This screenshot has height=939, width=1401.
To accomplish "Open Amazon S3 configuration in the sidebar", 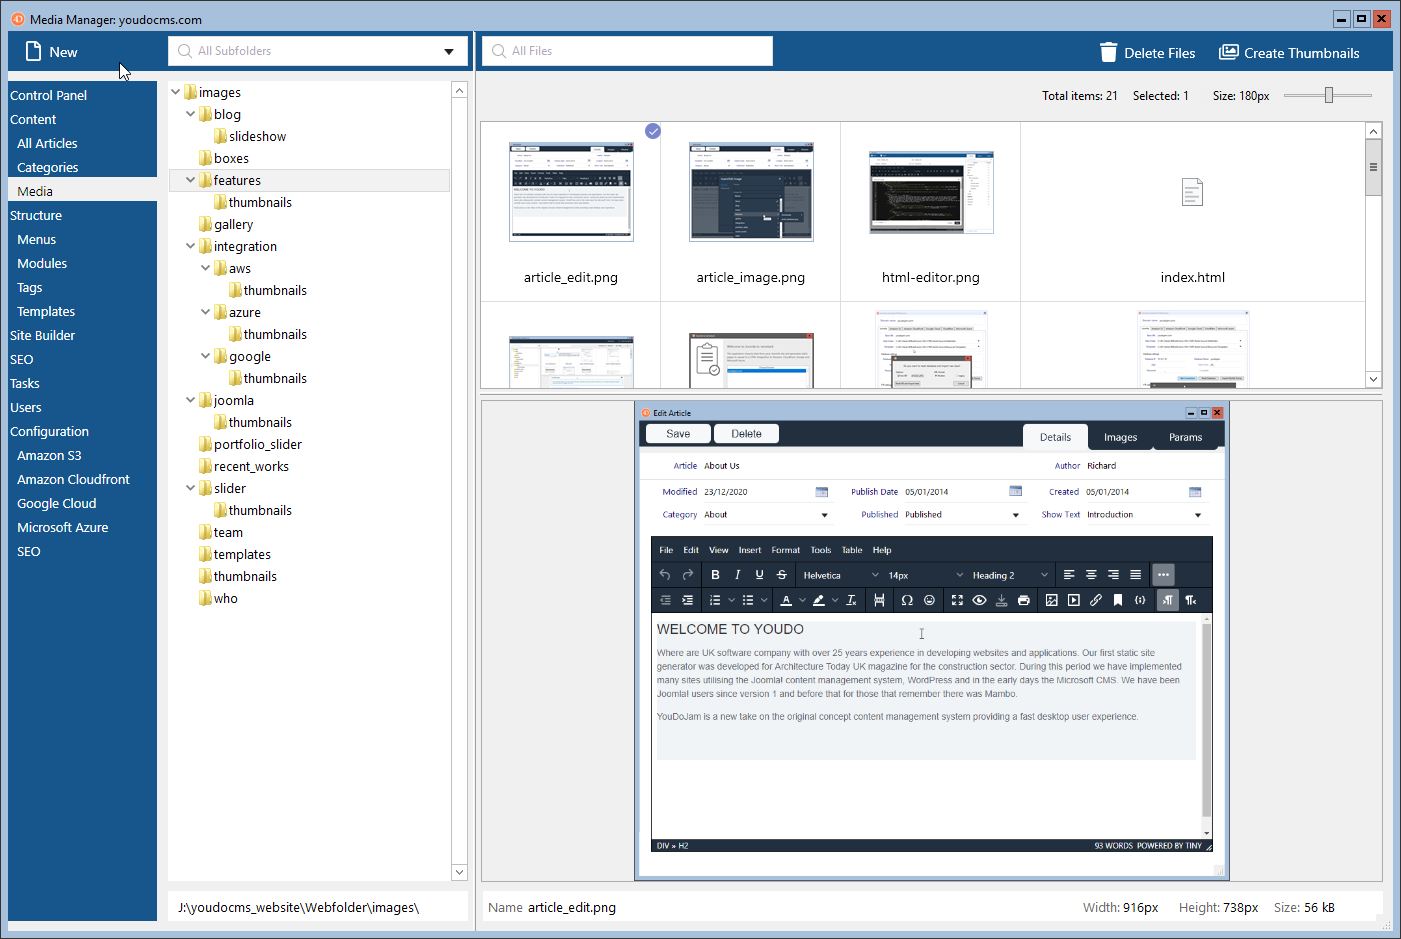I will pos(49,455).
